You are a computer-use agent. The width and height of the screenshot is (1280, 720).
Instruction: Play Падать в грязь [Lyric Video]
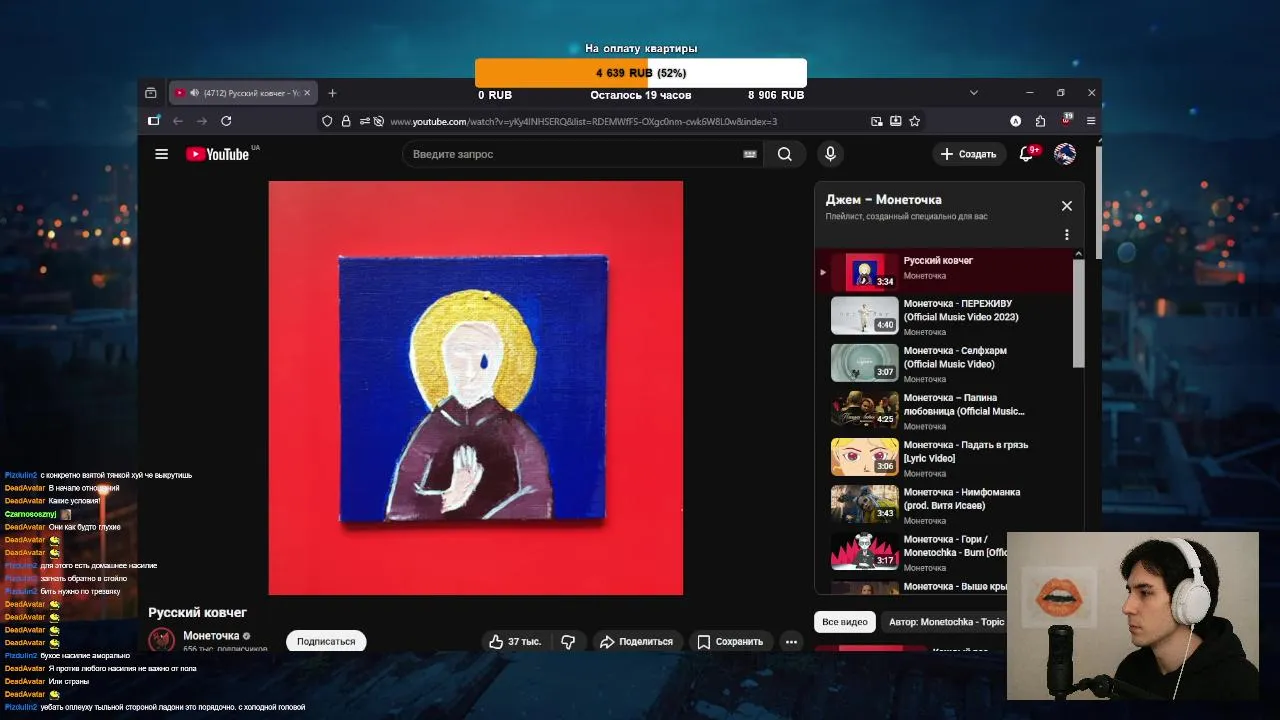tap(944, 457)
